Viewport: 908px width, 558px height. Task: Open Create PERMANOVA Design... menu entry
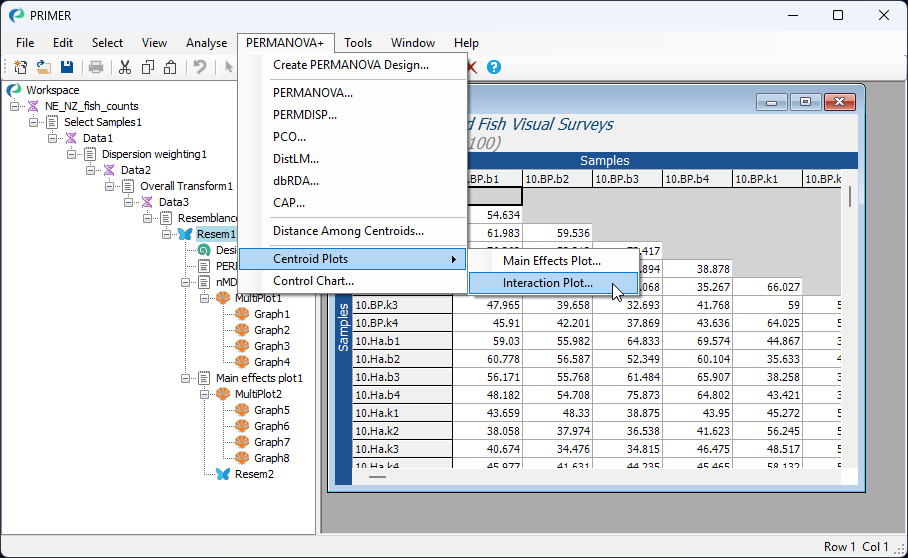pos(350,65)
